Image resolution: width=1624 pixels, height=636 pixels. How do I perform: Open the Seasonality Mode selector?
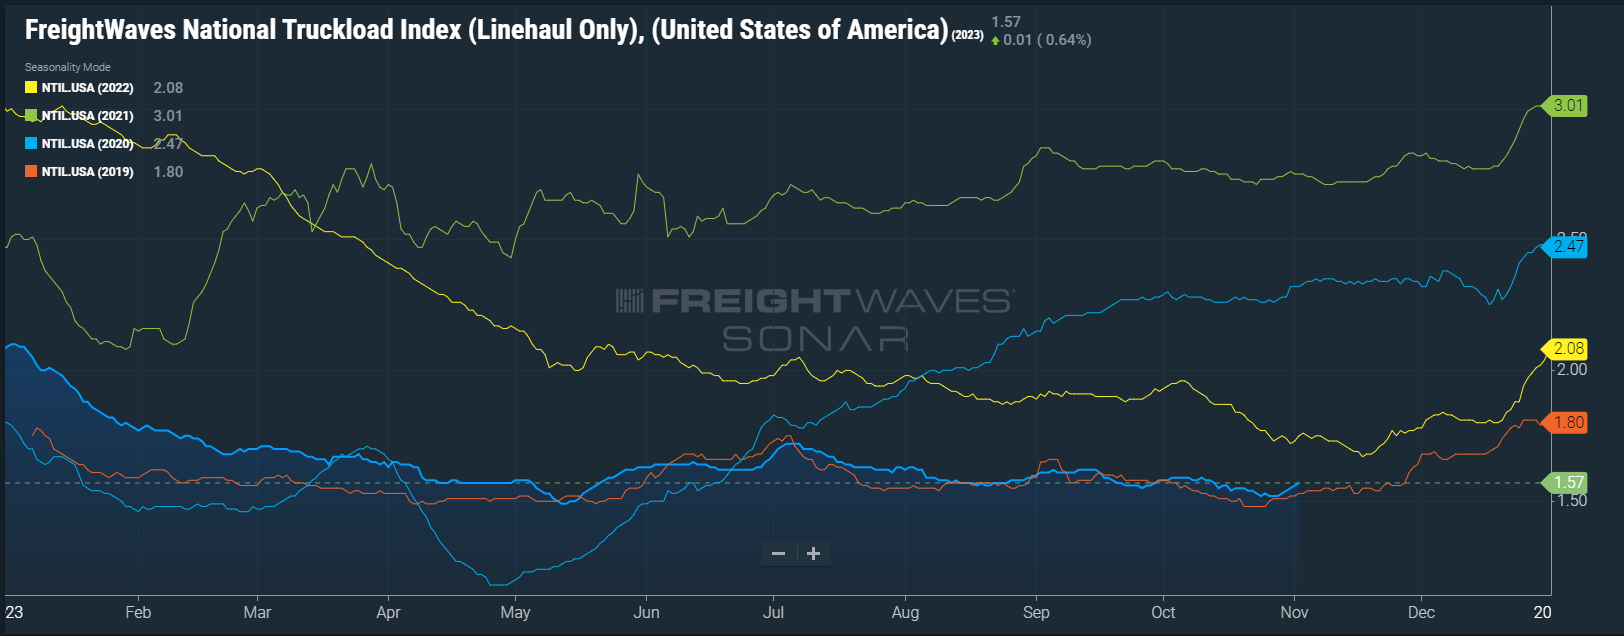pos(67,67)
